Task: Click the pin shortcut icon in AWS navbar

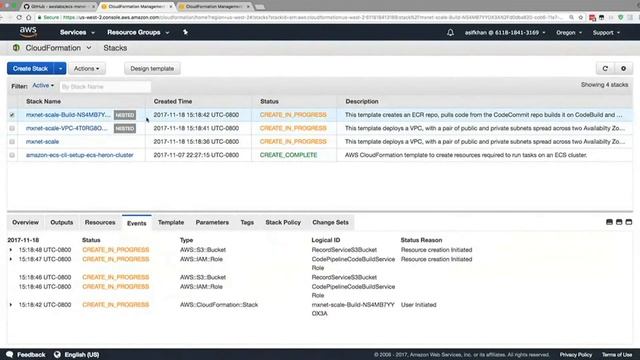Action: pyautogui.click(x=185, y=32)
